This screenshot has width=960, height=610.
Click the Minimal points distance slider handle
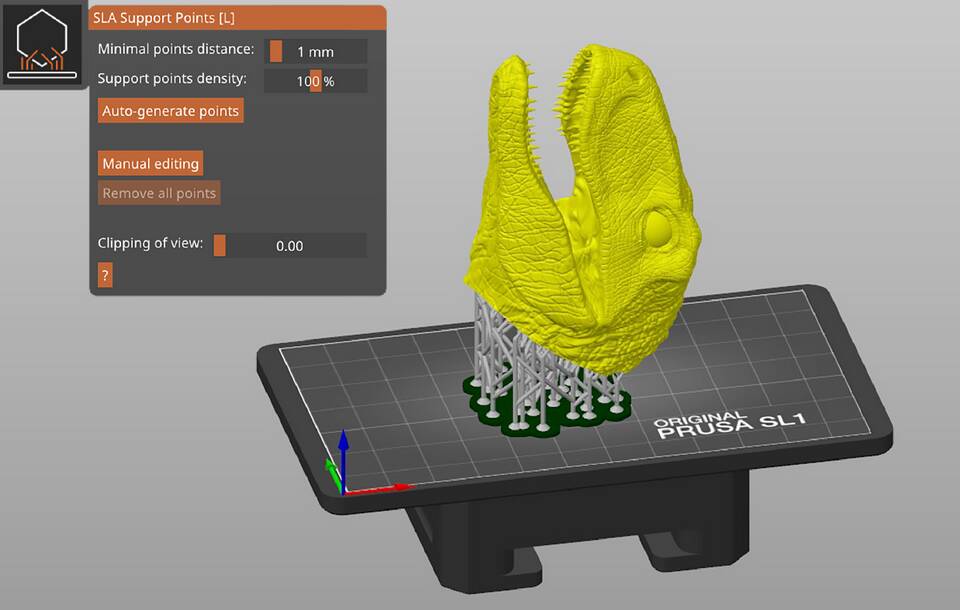276,51
